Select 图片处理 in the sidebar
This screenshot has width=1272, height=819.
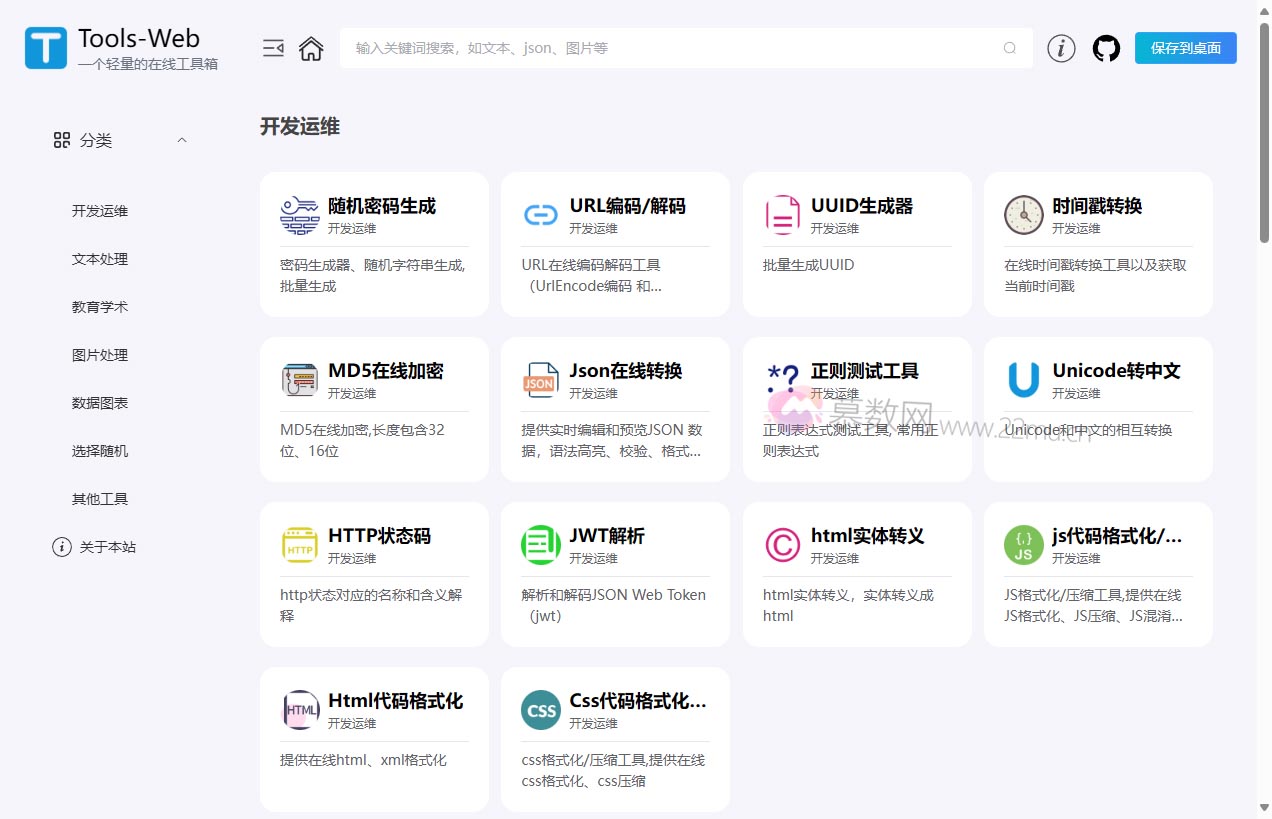pyautogui.click(x=100, y=355)
